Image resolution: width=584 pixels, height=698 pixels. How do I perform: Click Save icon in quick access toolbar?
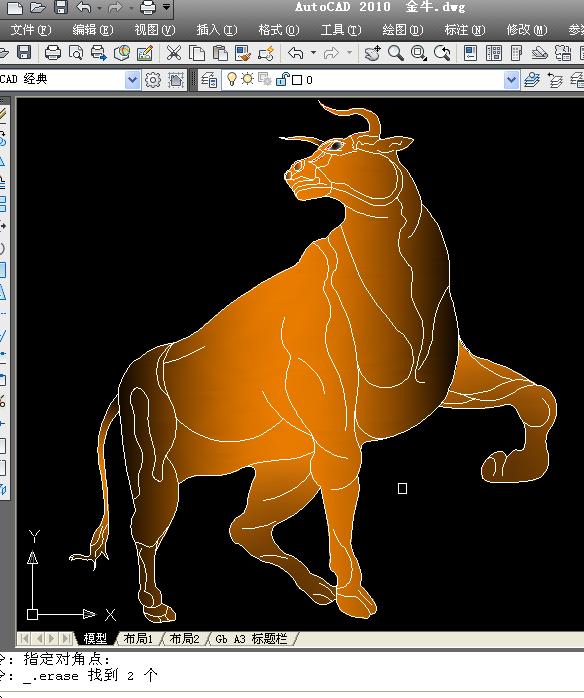point(61,7)
